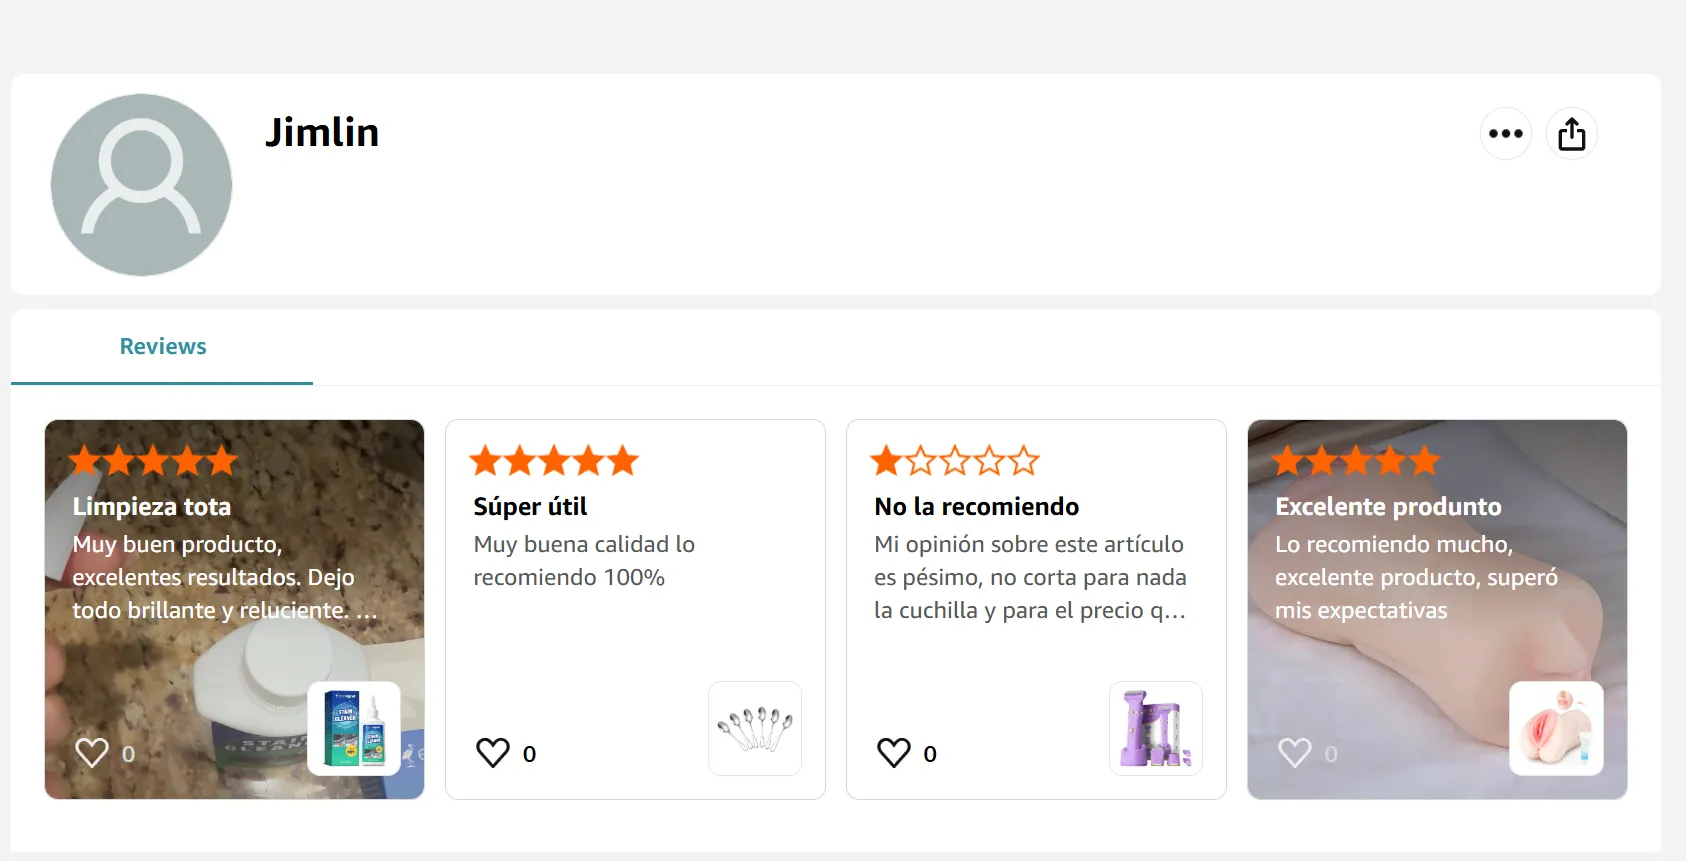Open product thumbnail on 'Excelente produnto' review
Screen dimensions: 1686x861
coord(1556,728)
